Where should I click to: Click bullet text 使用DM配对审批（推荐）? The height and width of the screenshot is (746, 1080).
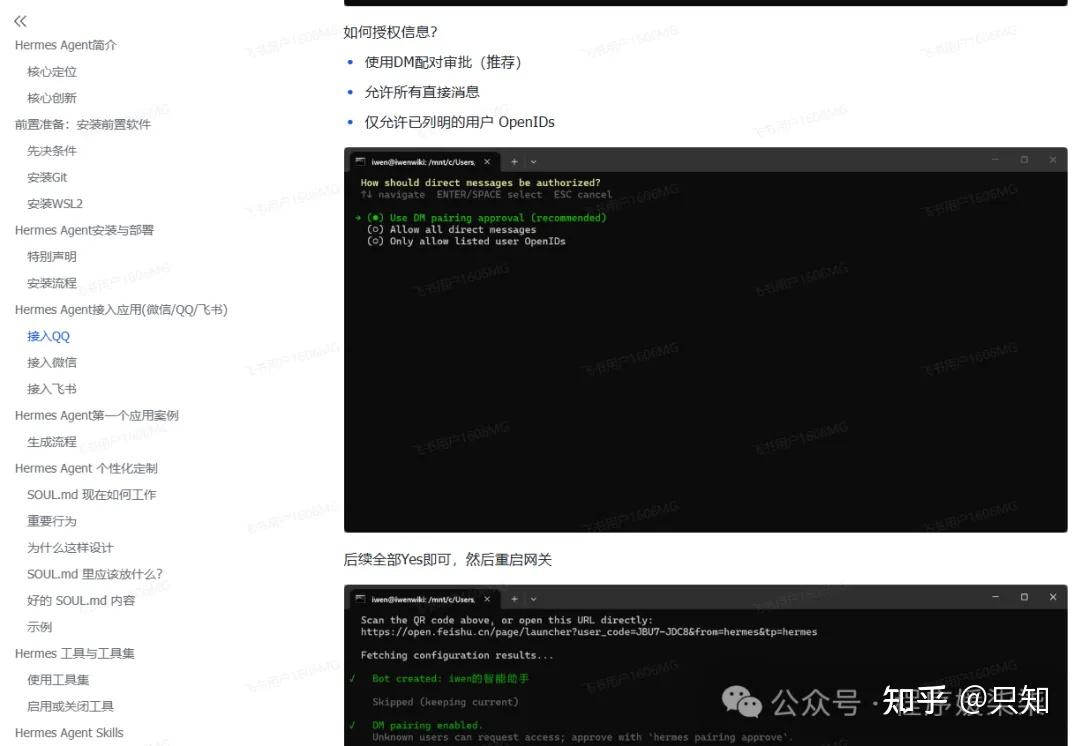(443, 63)
